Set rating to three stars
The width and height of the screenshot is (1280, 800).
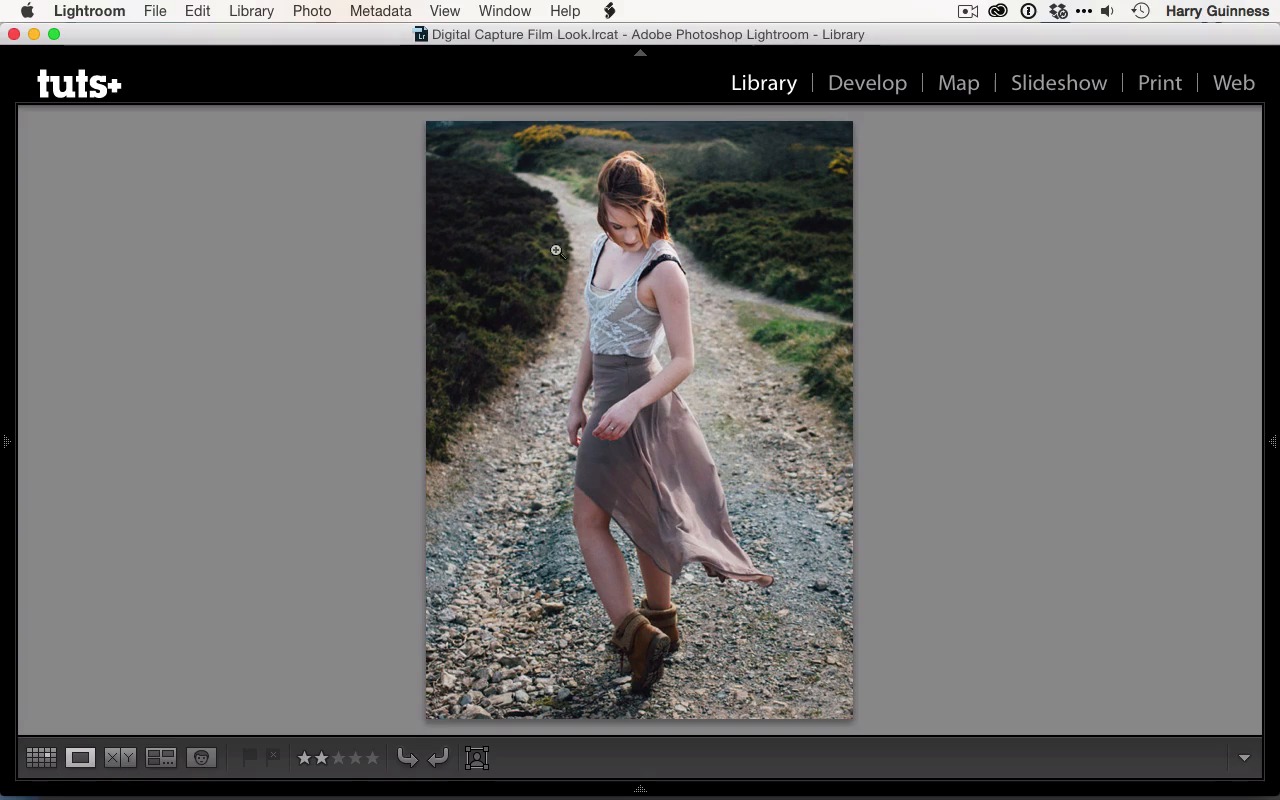338,758
